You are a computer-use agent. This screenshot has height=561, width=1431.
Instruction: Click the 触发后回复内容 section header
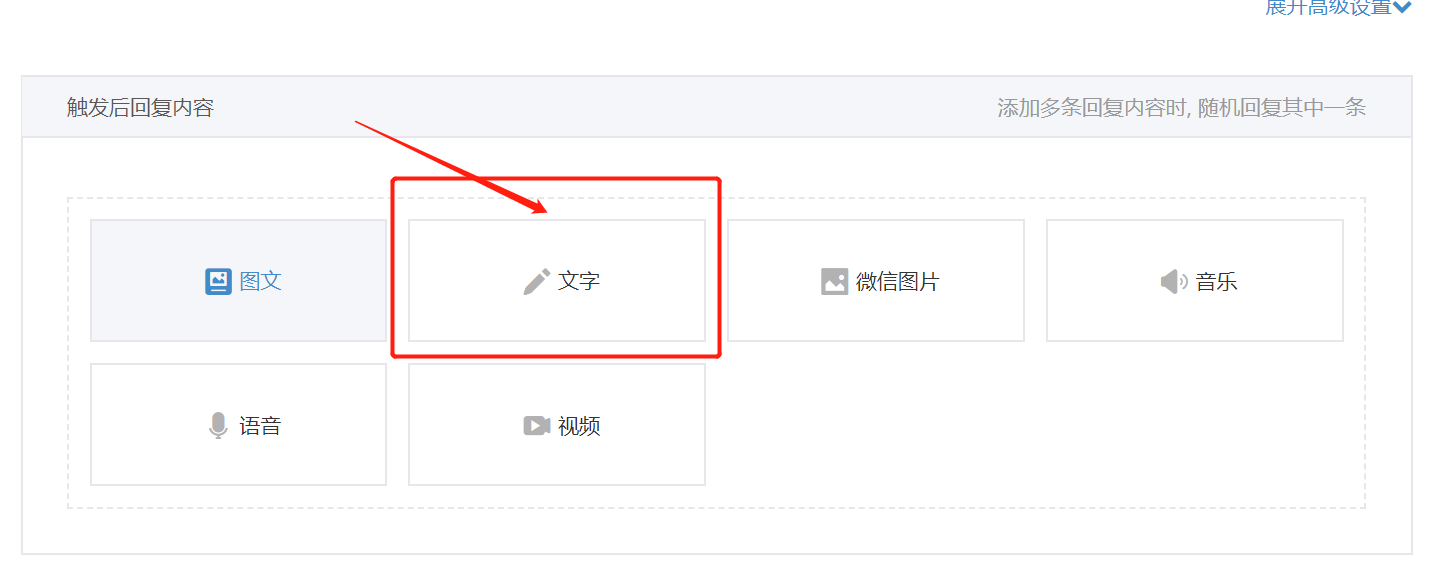click(x=140, y=107)
